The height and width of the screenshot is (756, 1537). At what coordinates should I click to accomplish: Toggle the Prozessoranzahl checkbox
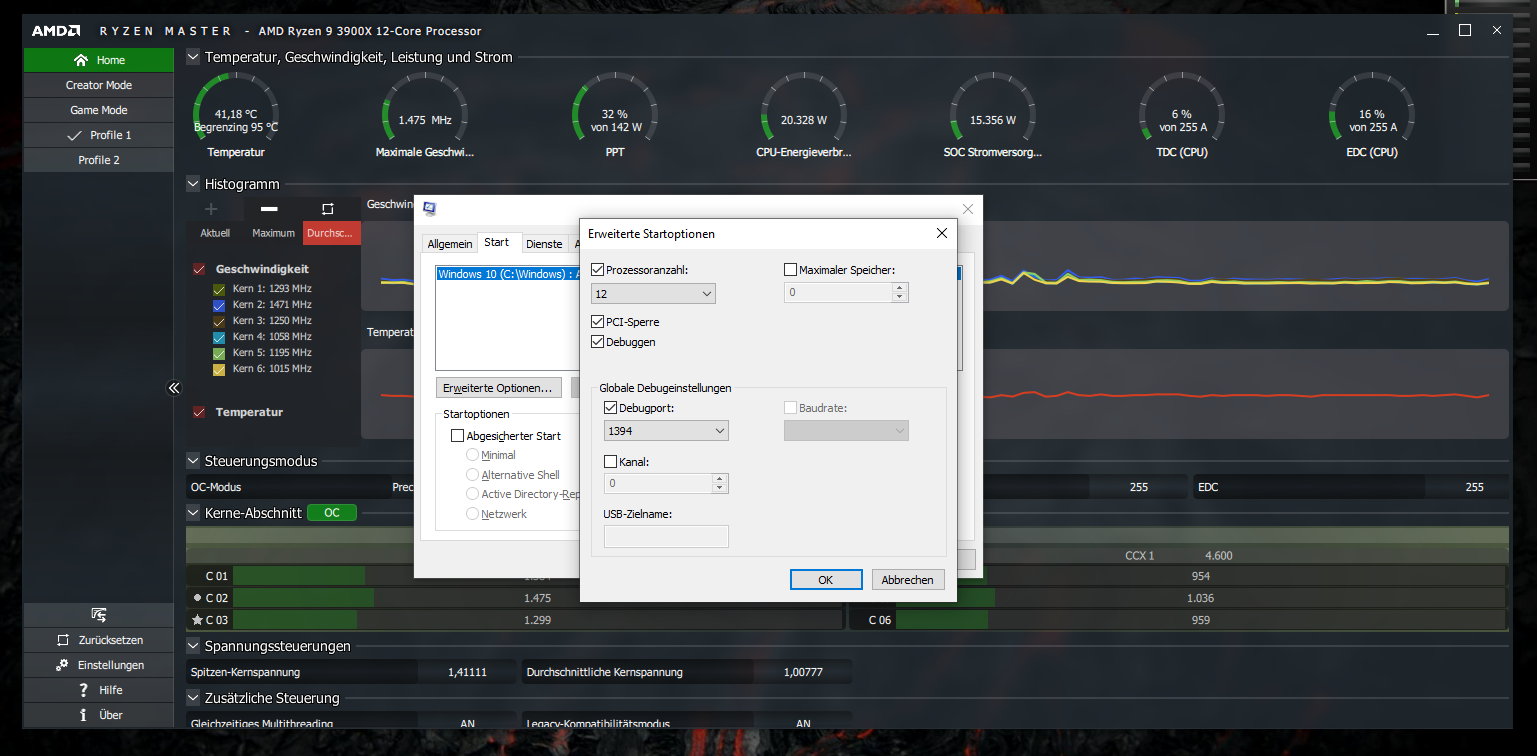[598, 270]
